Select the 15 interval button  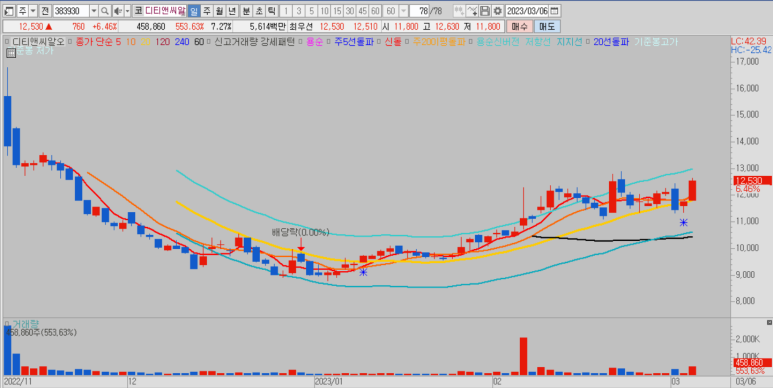[x=338, y=11]
